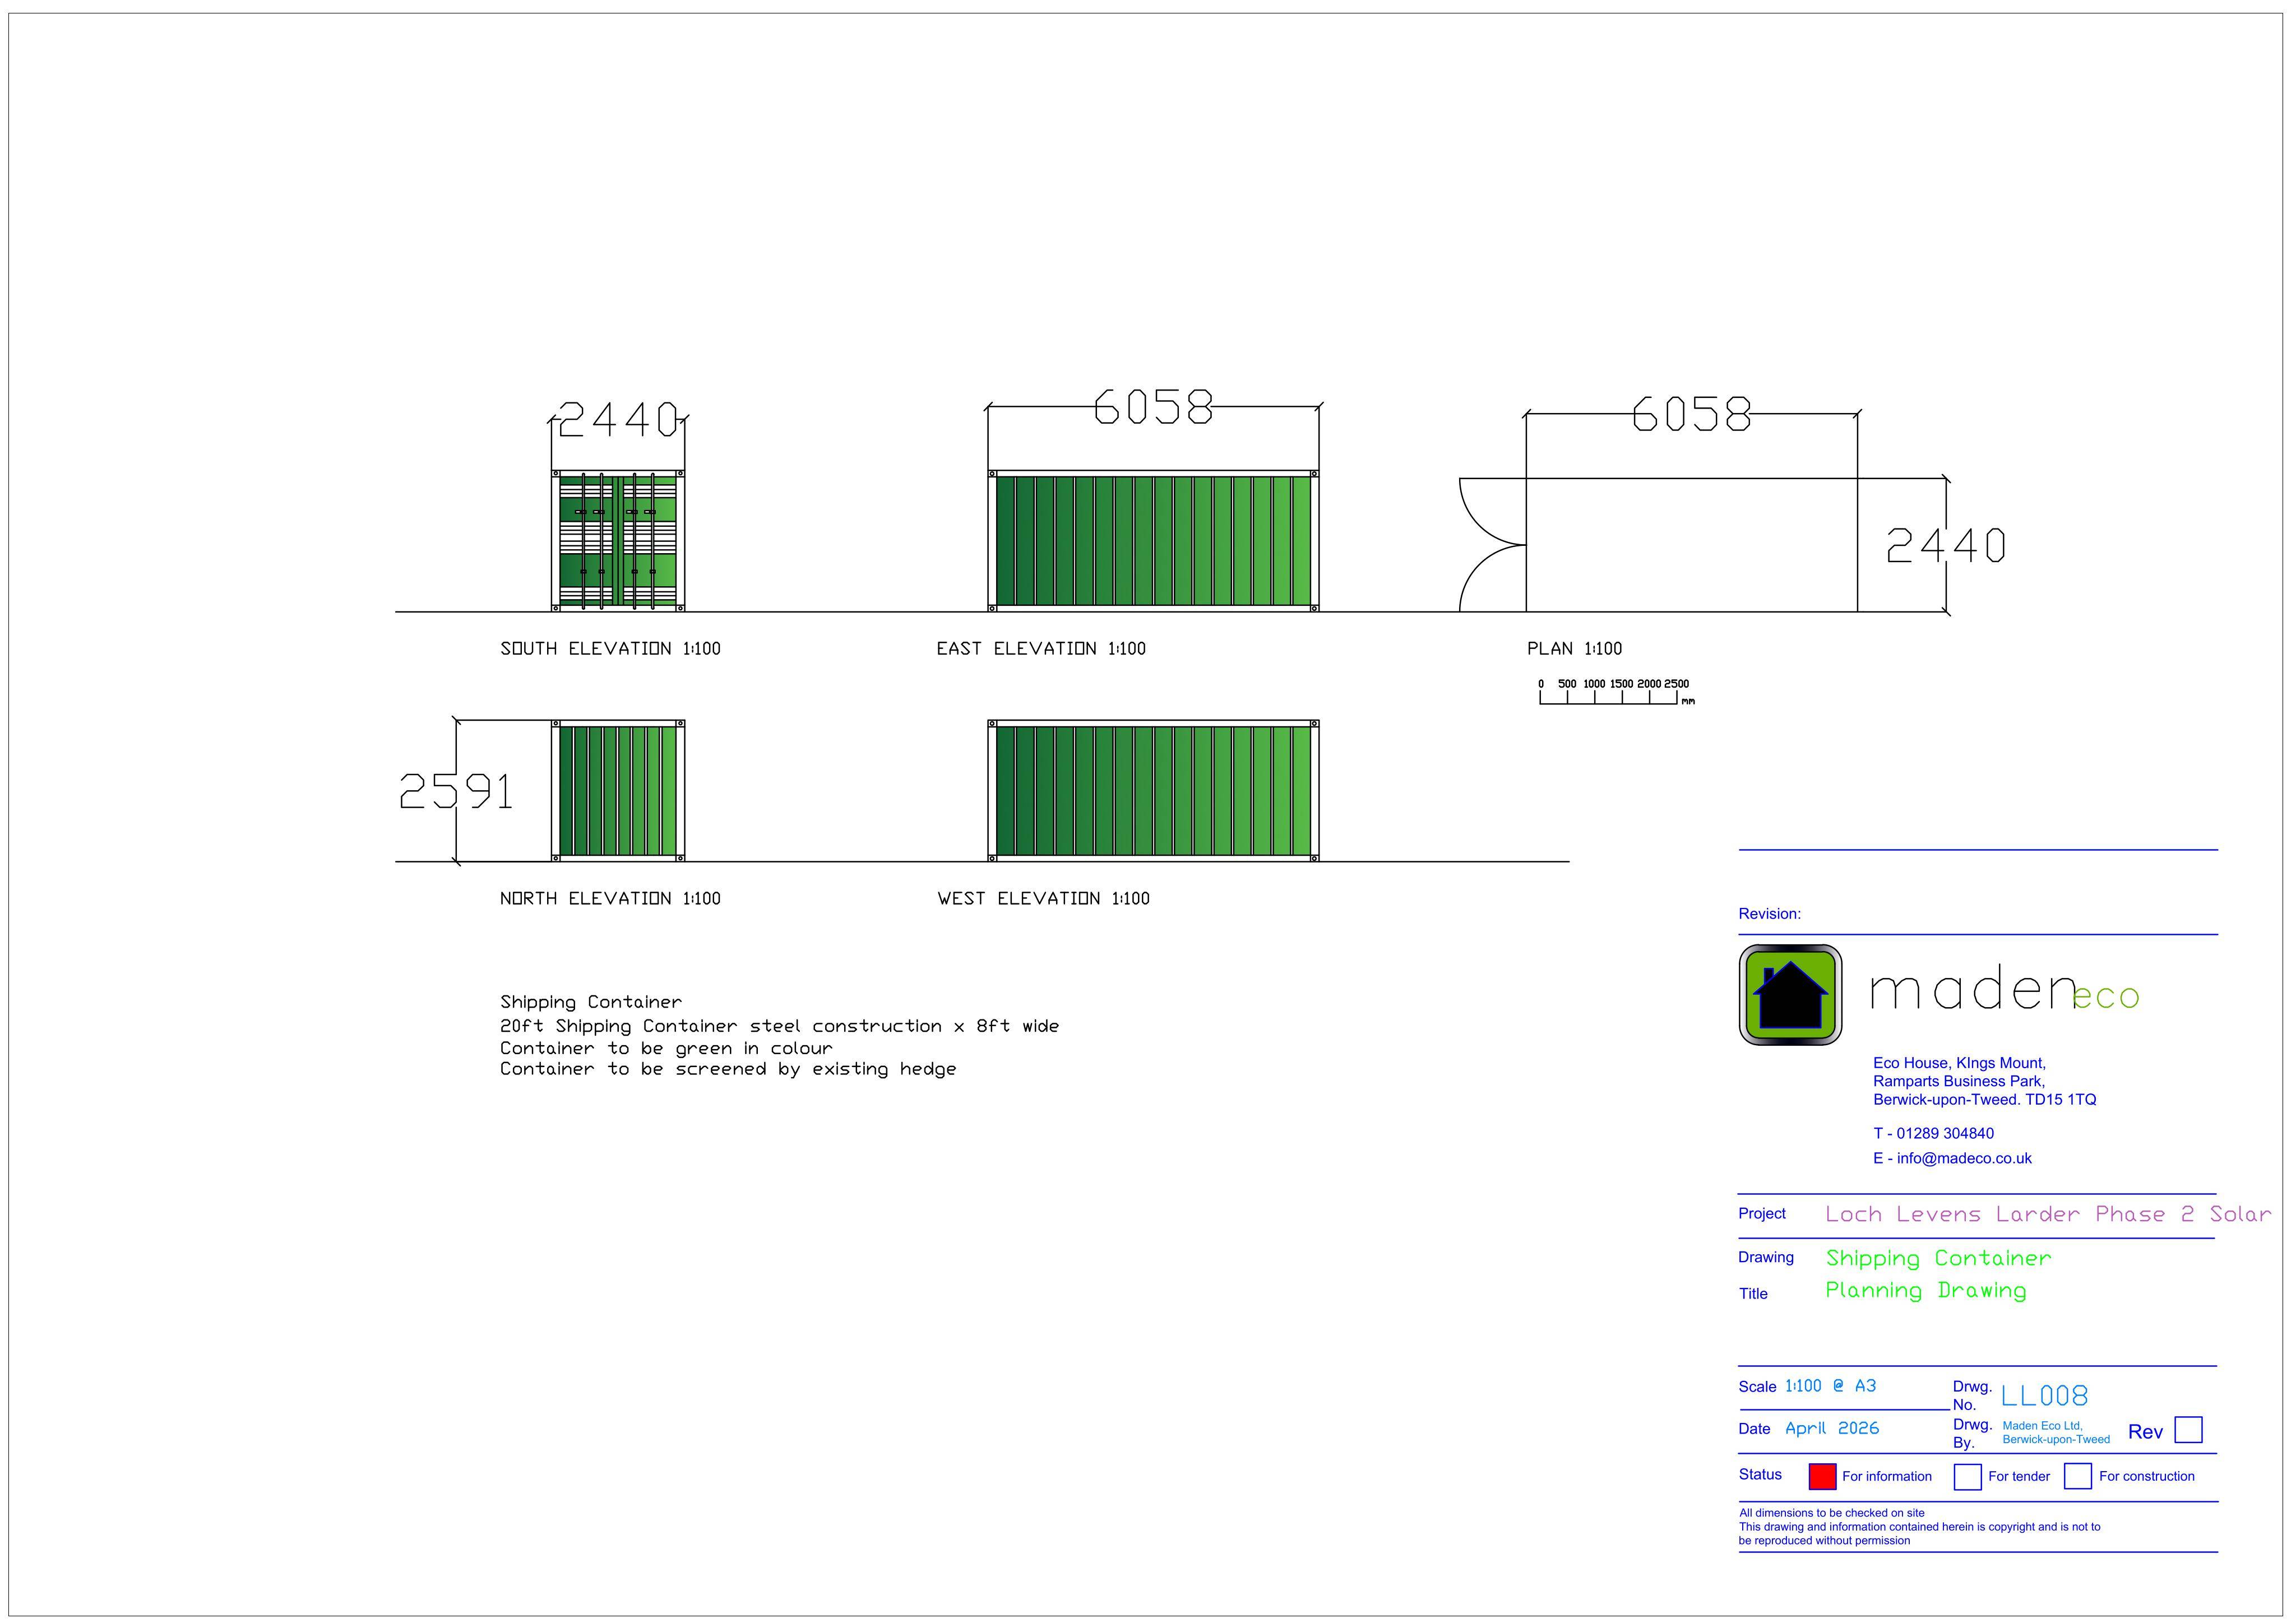Image resolution: width=2296 pixels, height=1623 pixels.
Task: Click the 6058 dimension above the plan
Action: [x=1691, y=414]
